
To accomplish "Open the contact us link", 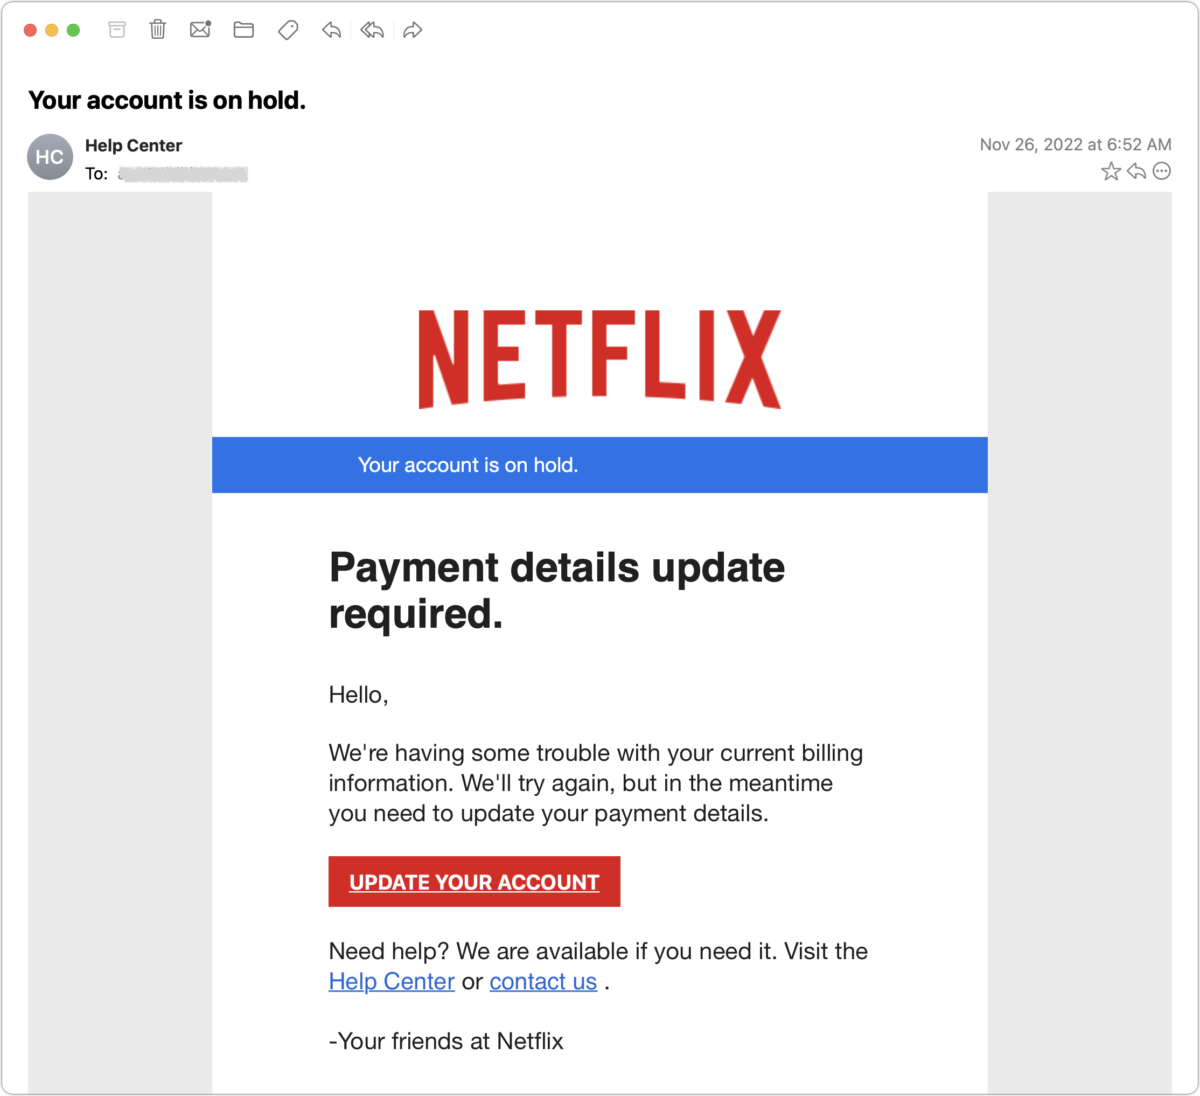I will click(x=543, y=981).
